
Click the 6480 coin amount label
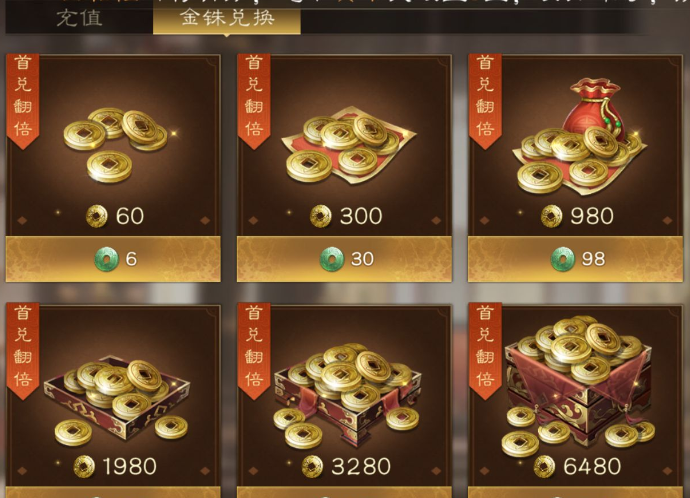(592, 466)
